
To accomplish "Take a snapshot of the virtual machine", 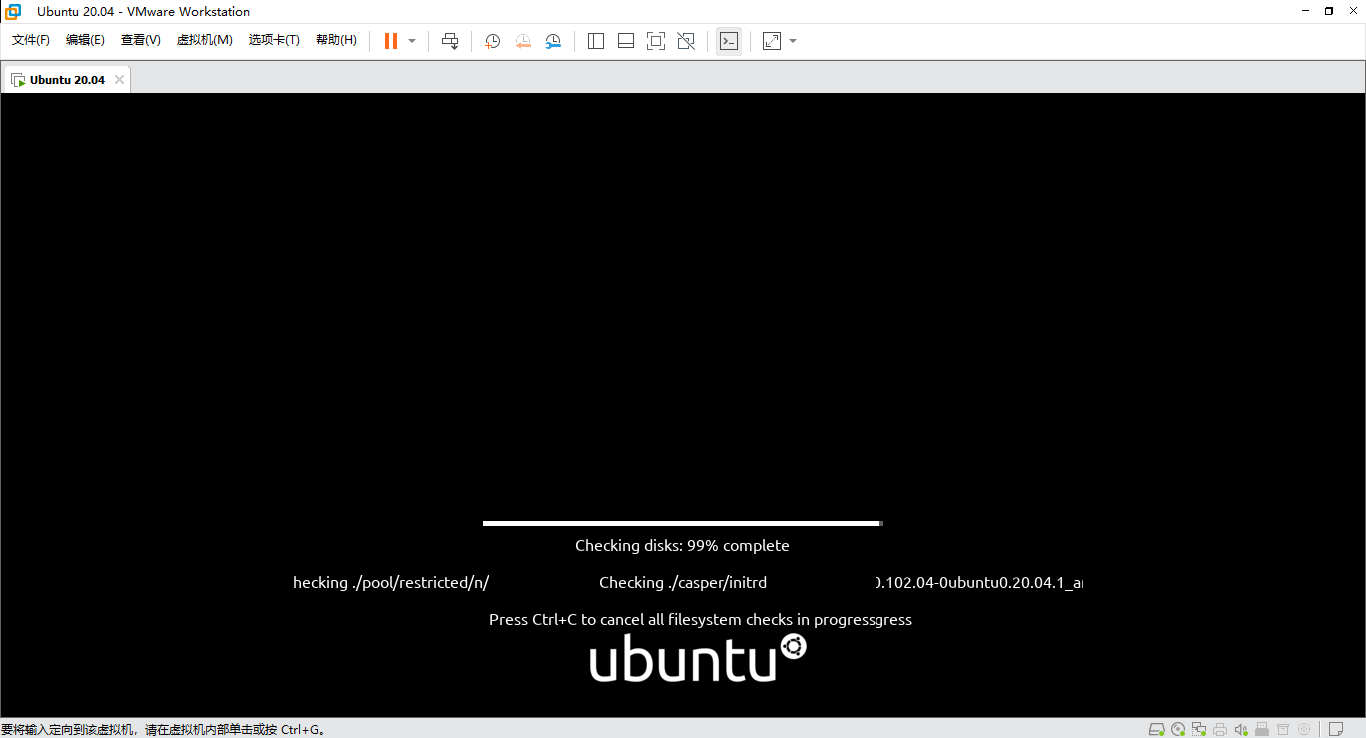I will [x=492, y=41].
